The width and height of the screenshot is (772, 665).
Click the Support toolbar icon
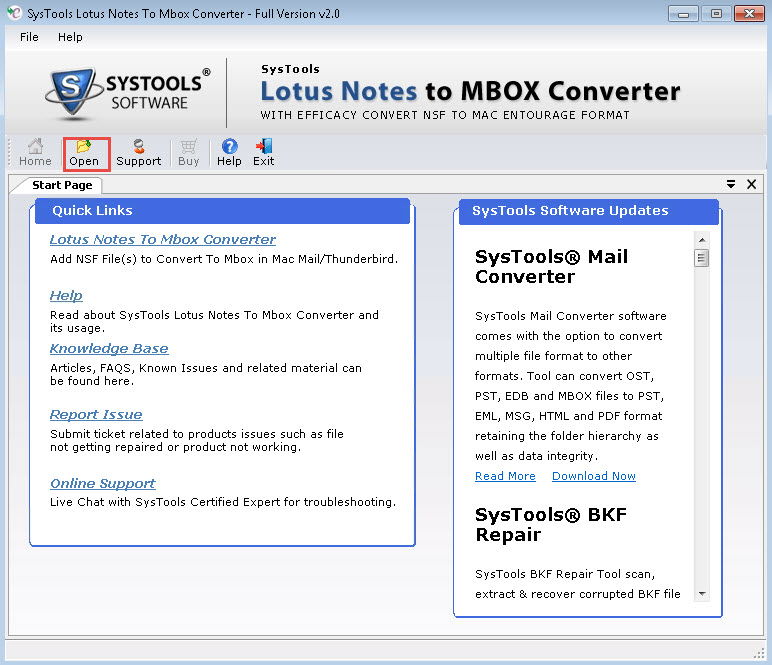tap(138, 153)
